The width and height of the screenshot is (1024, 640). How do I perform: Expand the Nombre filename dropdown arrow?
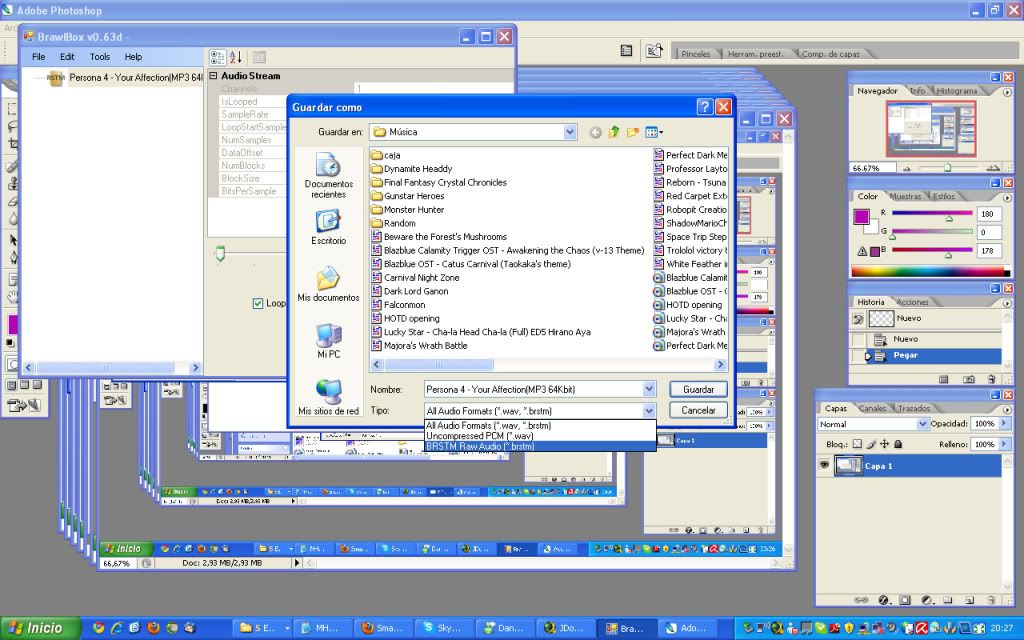[649, 389]
